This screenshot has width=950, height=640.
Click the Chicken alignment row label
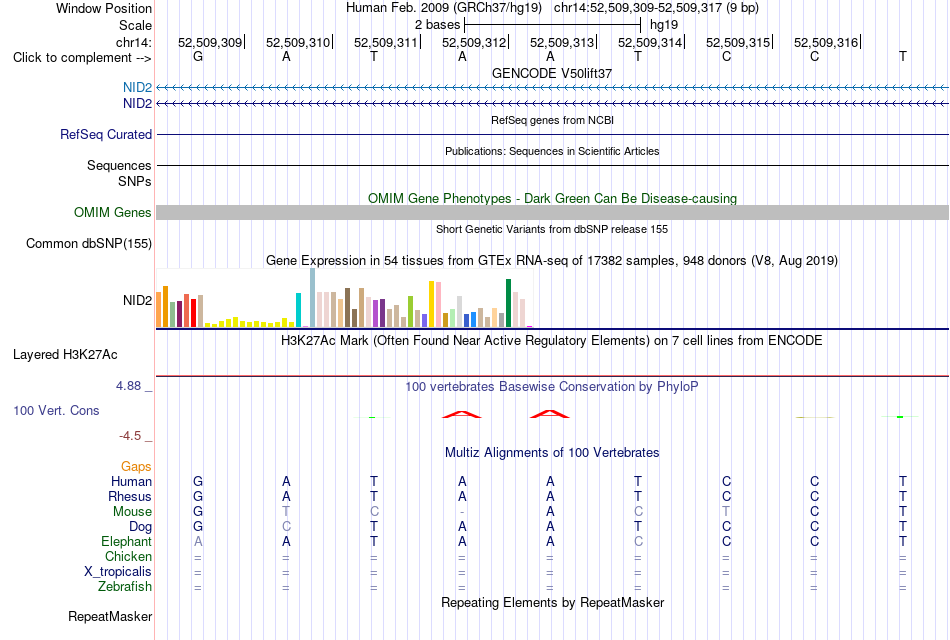coord(128,556)
